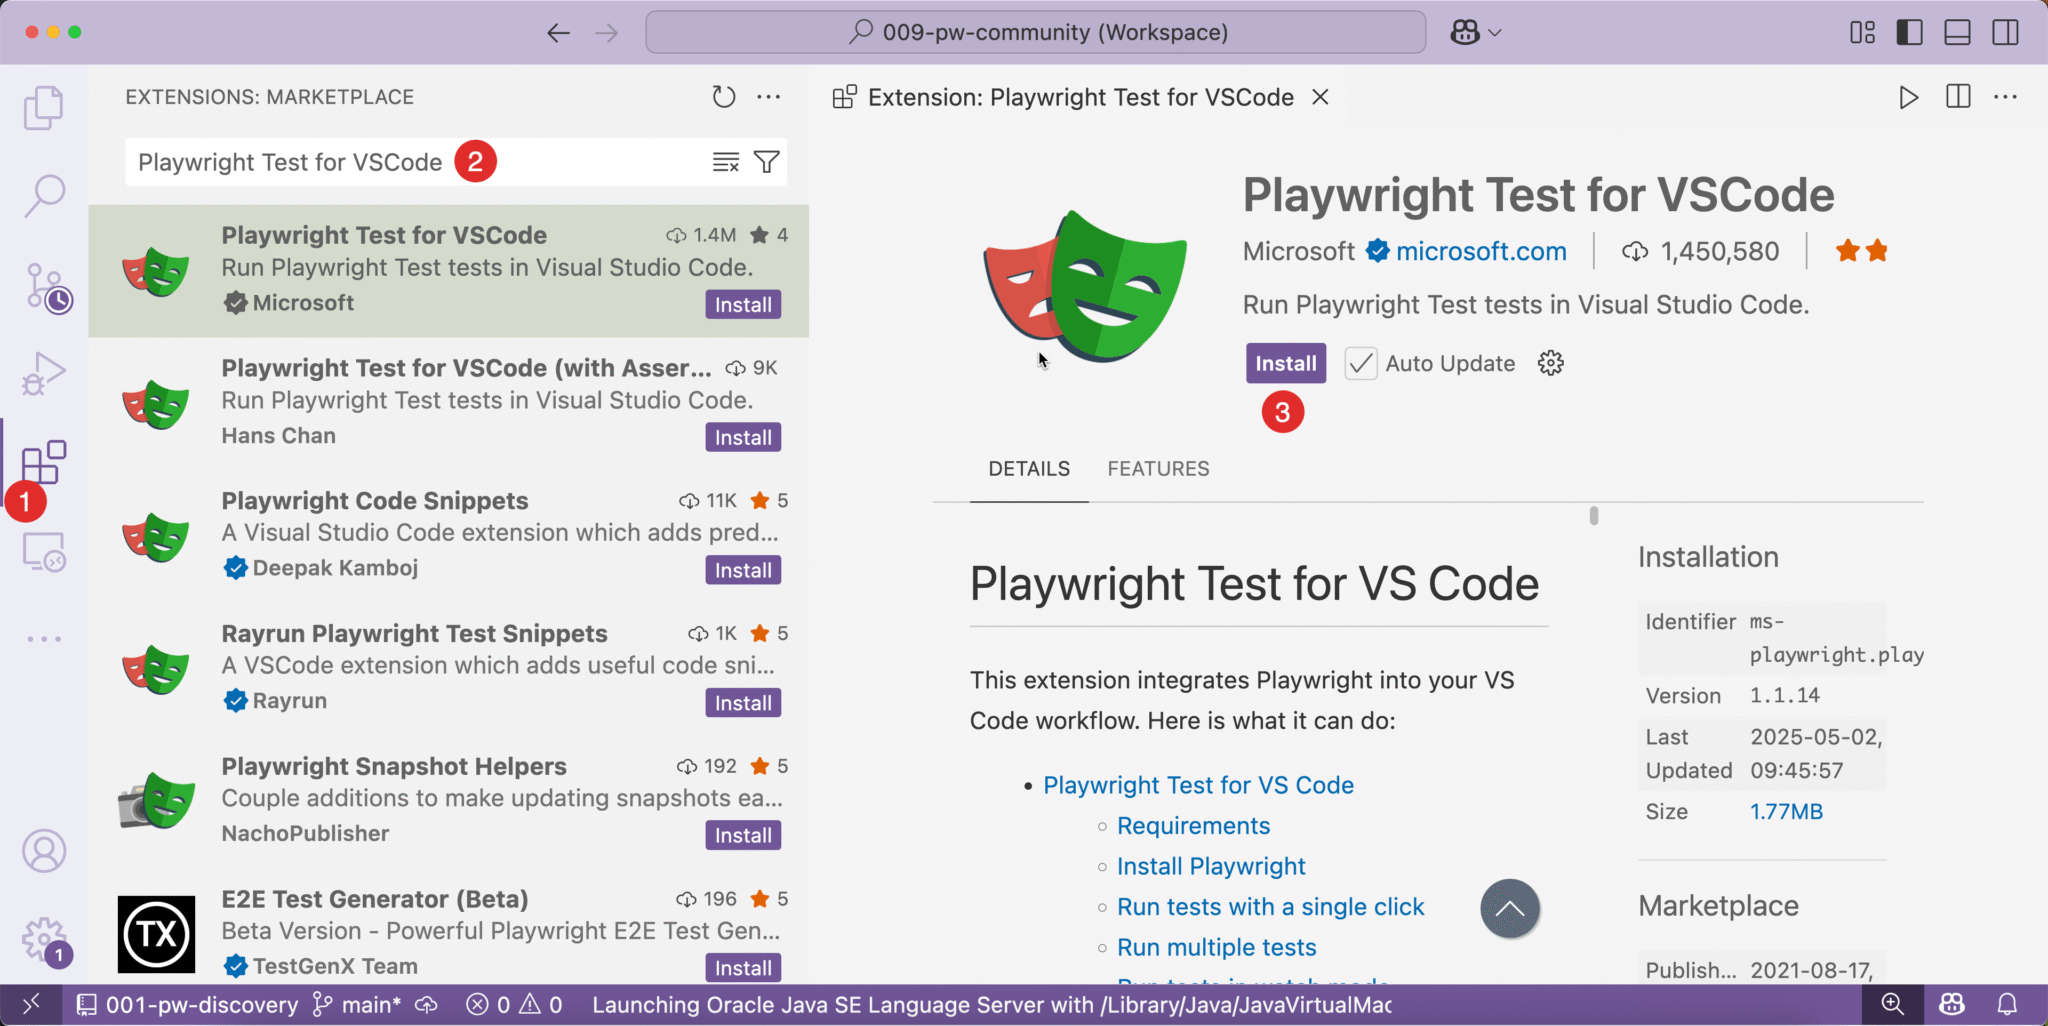Switch to the FEATURES tab
The image size is (2048, 1026).
(1158, 469)
